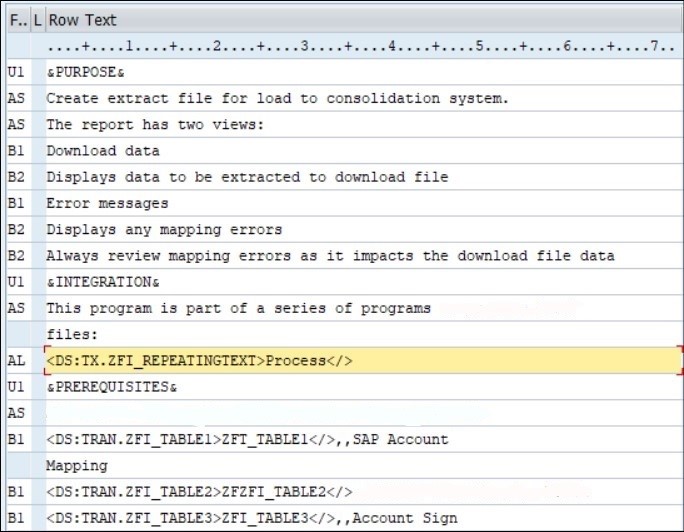Click the AL format cell beside Process line
Viewport: 684px width, 532px height.
(x=19, y=361)
